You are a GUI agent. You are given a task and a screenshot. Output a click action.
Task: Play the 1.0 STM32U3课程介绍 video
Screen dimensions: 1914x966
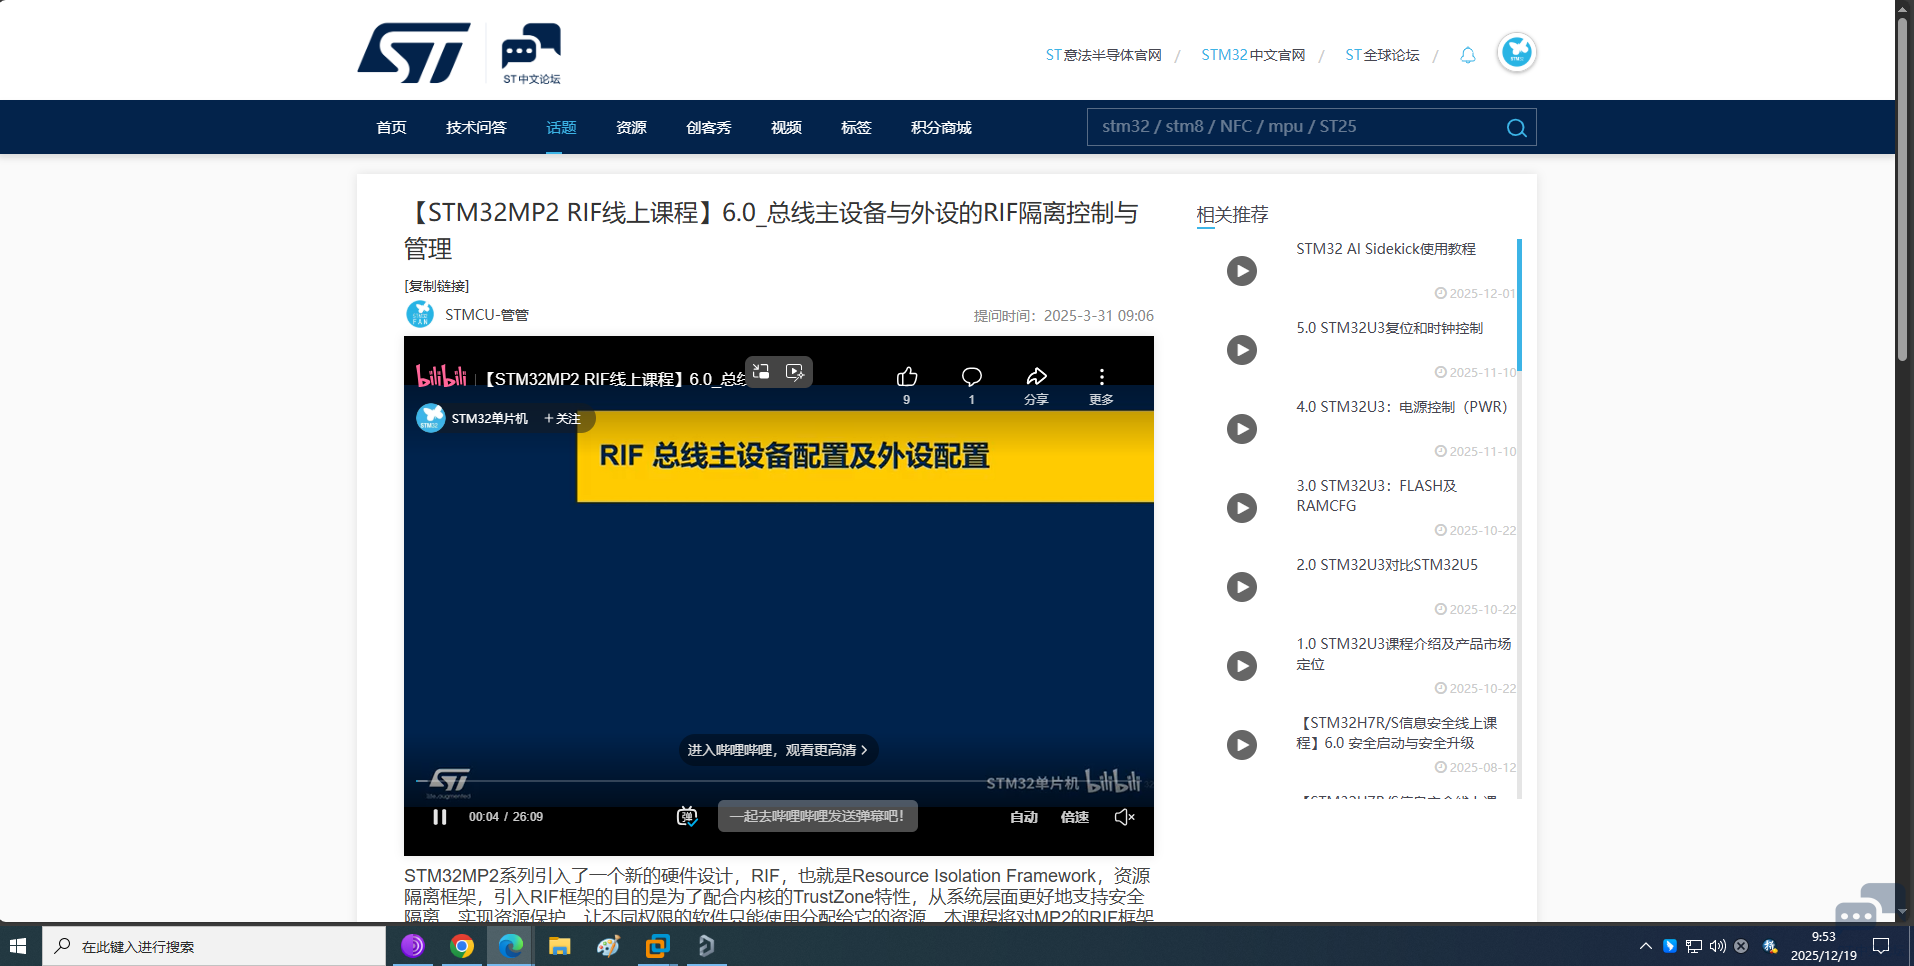pos(1242,666)
